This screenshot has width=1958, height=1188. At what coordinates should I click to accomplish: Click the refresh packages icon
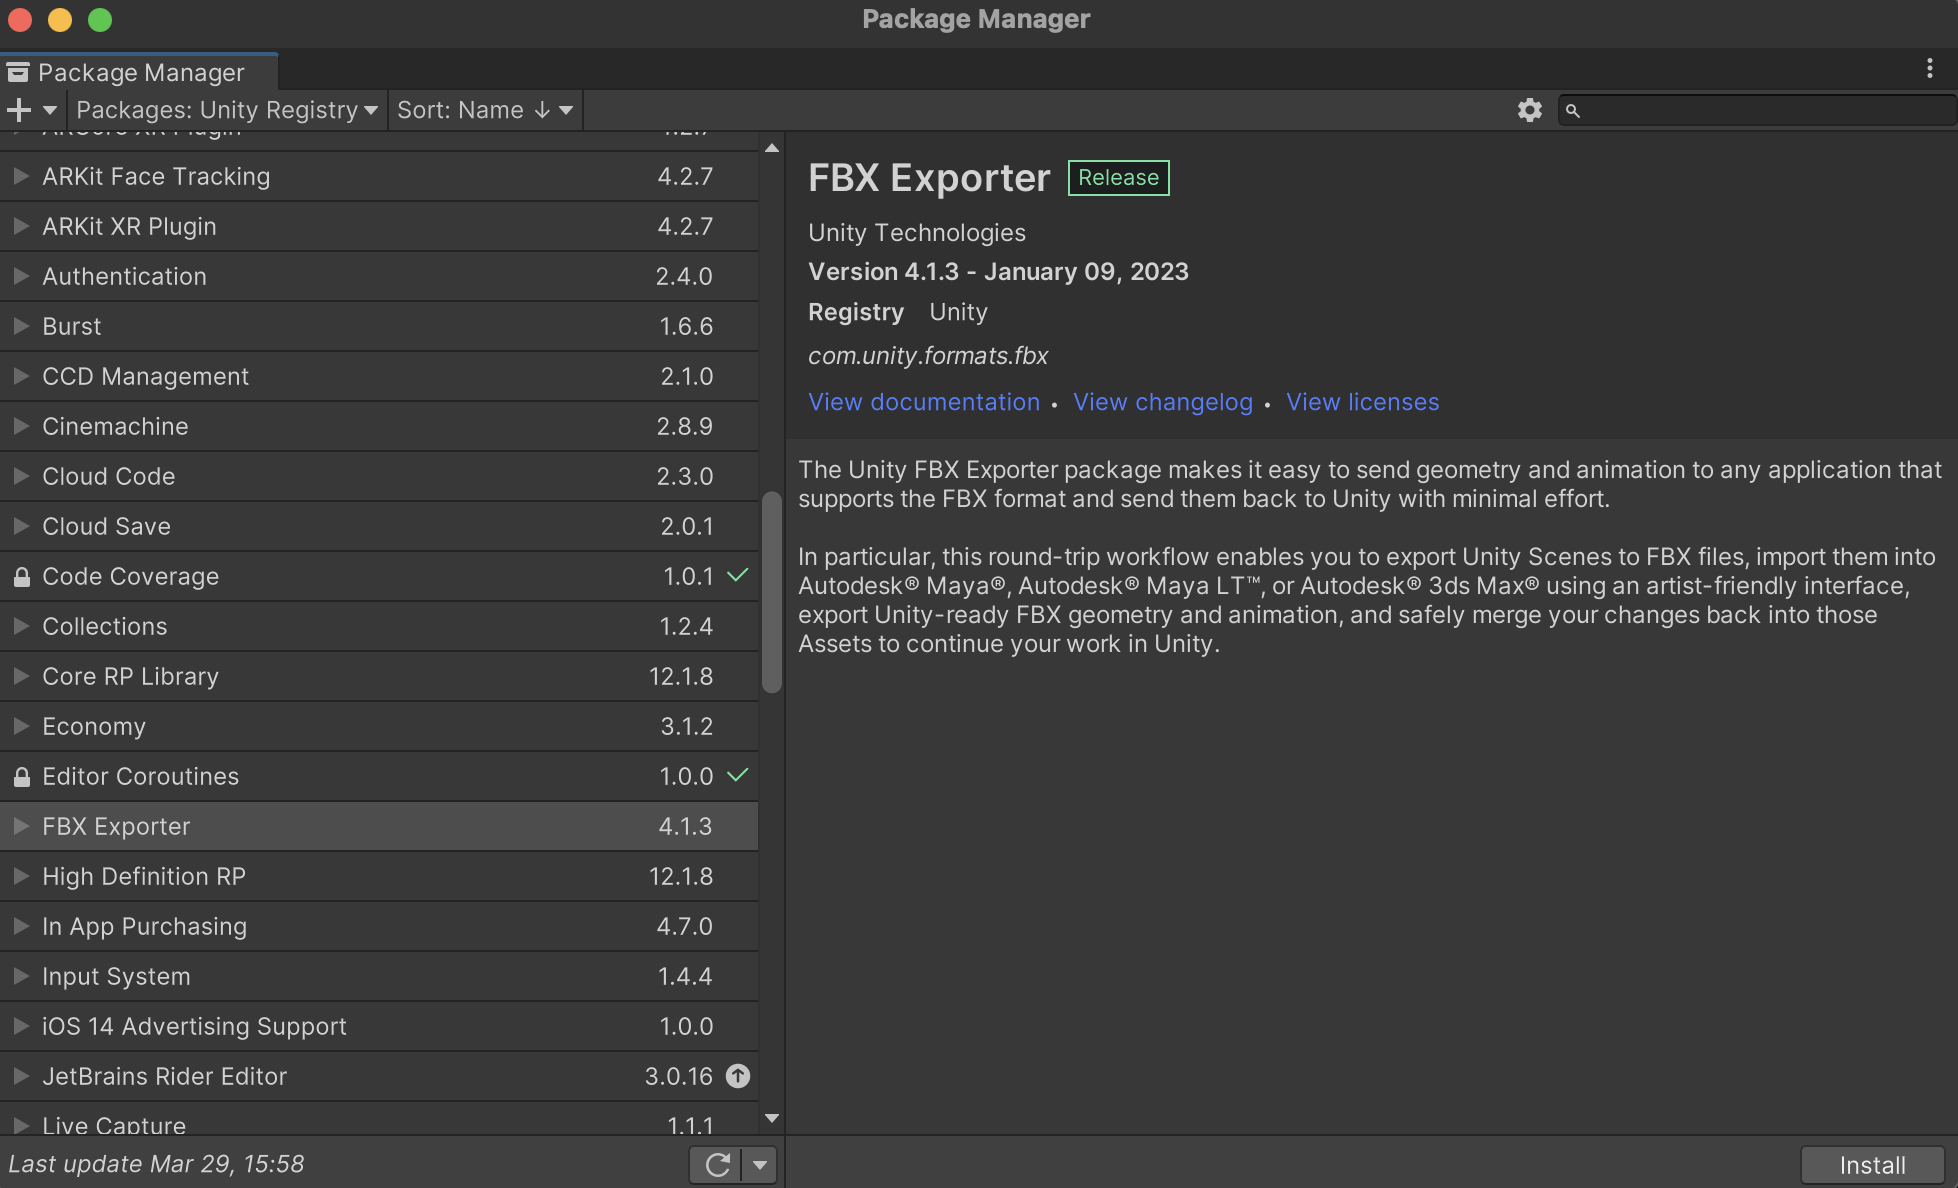tap(716, 1164)
